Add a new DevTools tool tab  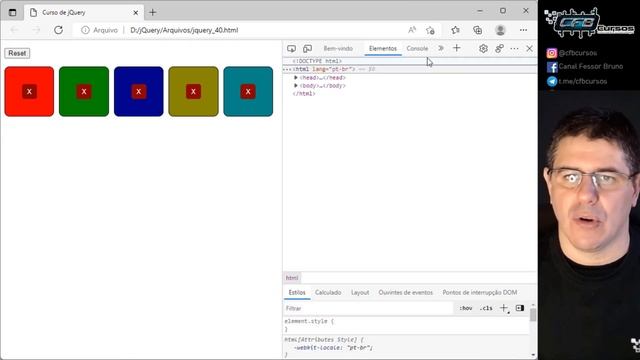pos(456,48)
